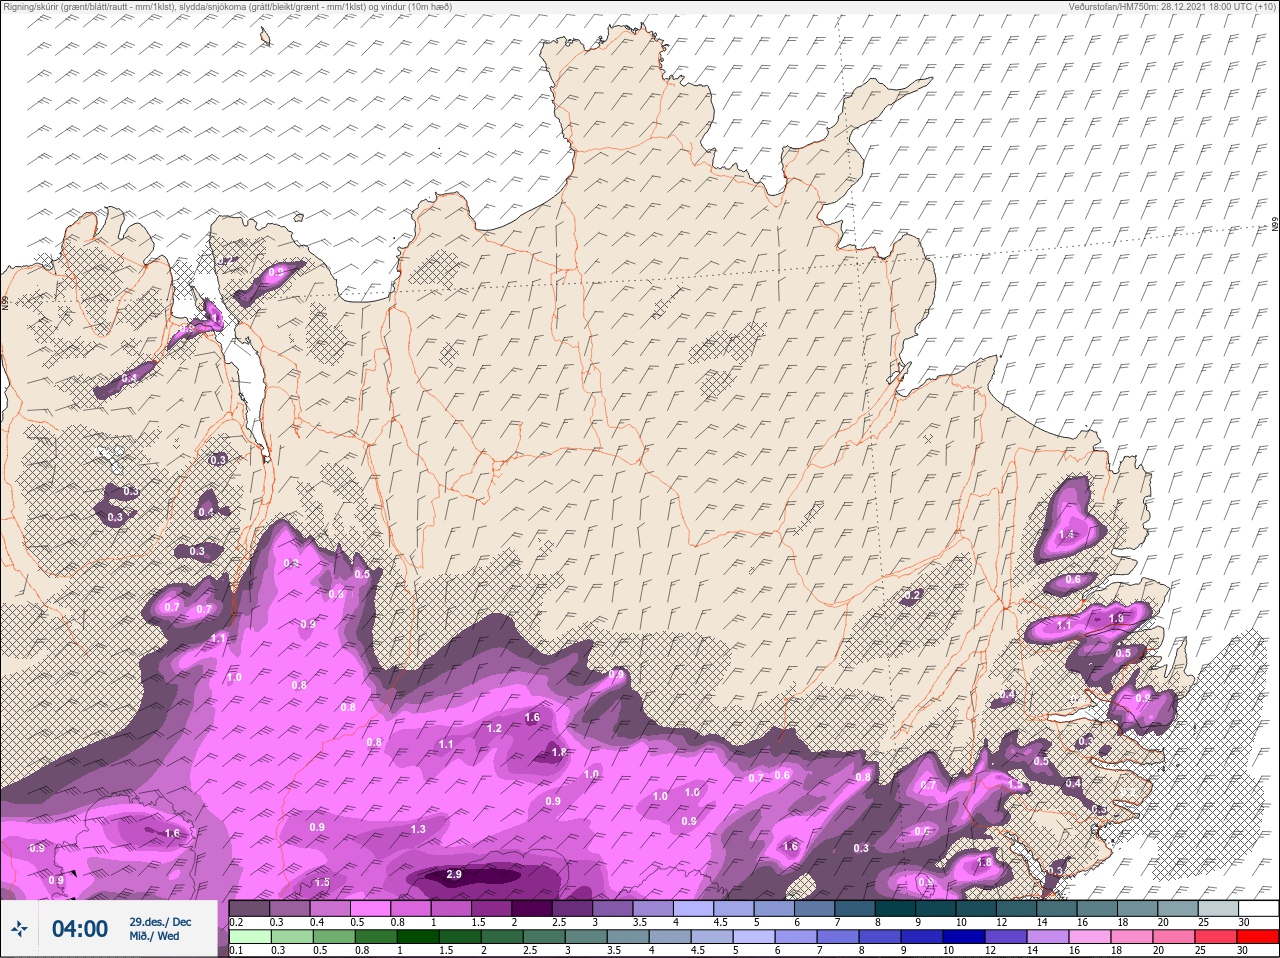Screen dimensions: 1280x958
Task: Click the weekday label 'Mið./ Wed'
Action: [x=155, y=937]
